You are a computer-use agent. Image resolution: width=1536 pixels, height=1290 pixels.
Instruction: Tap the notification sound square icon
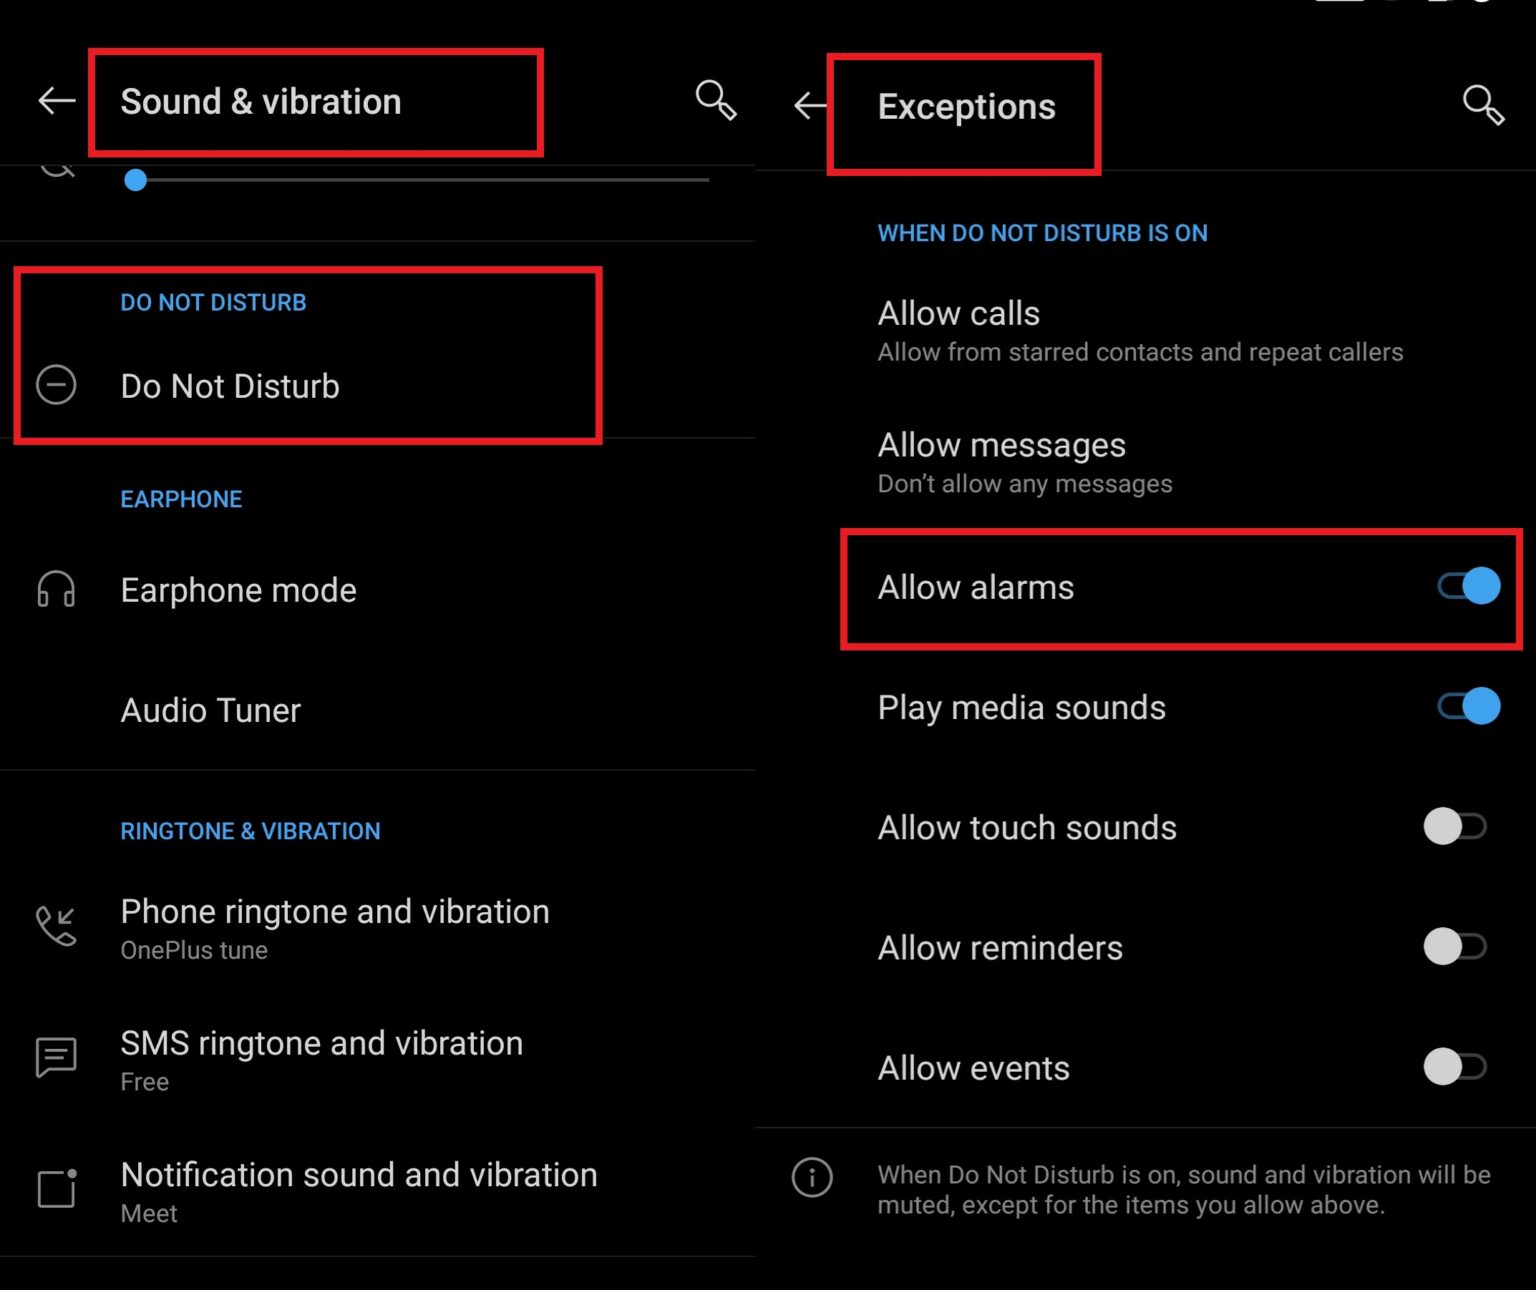[x=56, y=1188]
